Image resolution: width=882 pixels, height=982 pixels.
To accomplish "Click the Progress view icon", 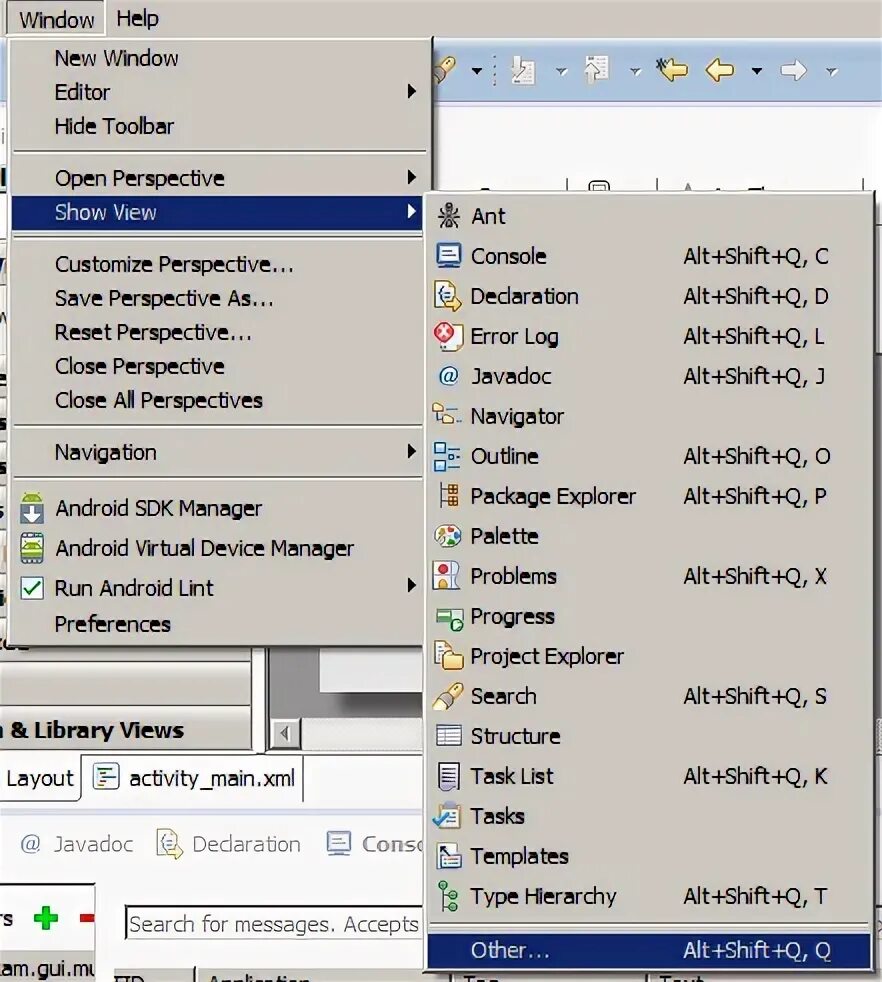I will pyautogui.click(x=449, y=618).
